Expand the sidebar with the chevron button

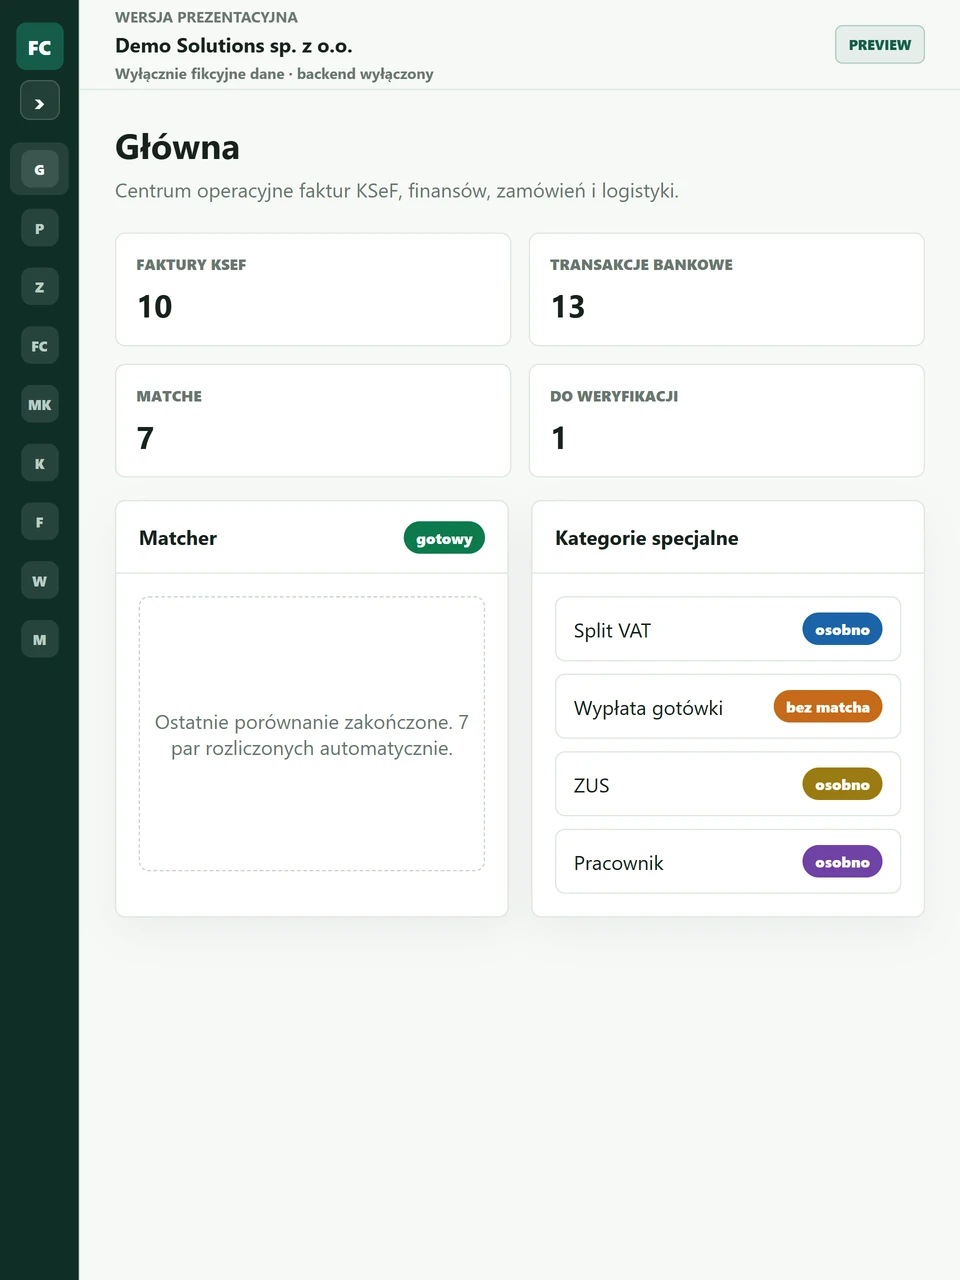(x=40, y=101)
